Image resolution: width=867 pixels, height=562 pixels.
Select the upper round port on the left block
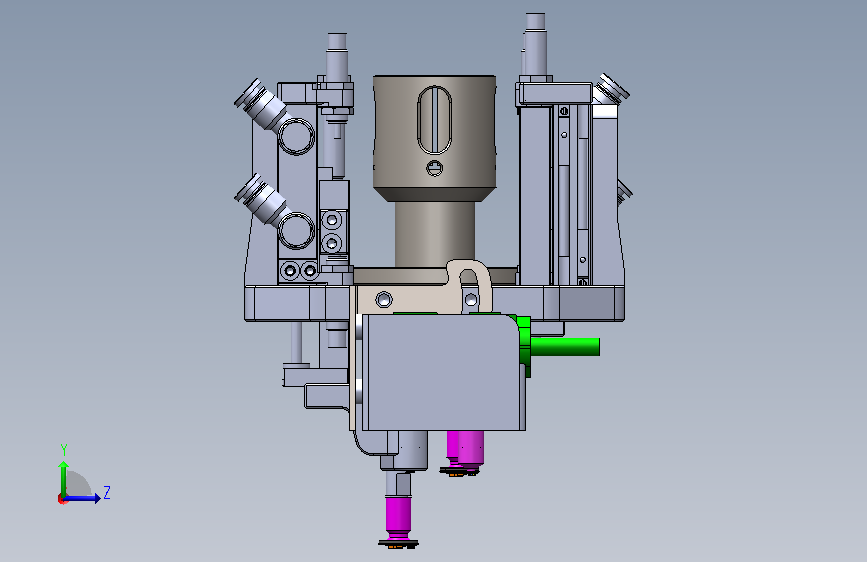[296, 136]
